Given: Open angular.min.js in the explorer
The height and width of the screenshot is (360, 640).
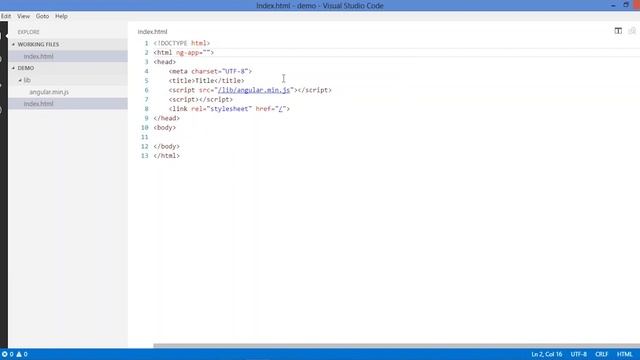Looking at the screenshot, I should [68, 92].
